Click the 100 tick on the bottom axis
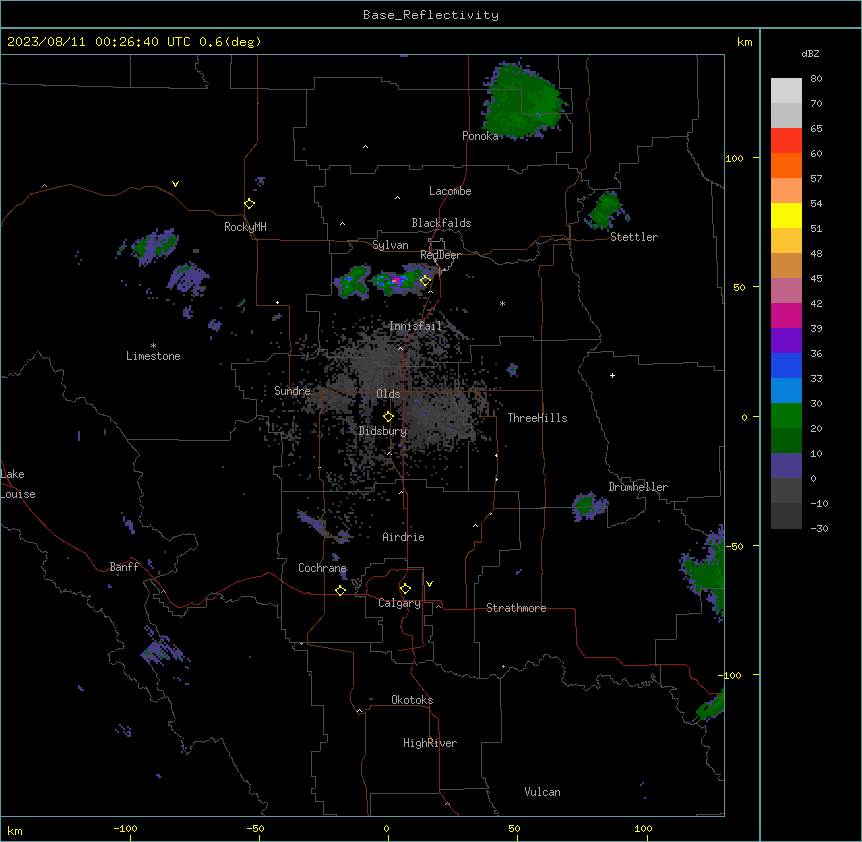 tap(643, 828)
